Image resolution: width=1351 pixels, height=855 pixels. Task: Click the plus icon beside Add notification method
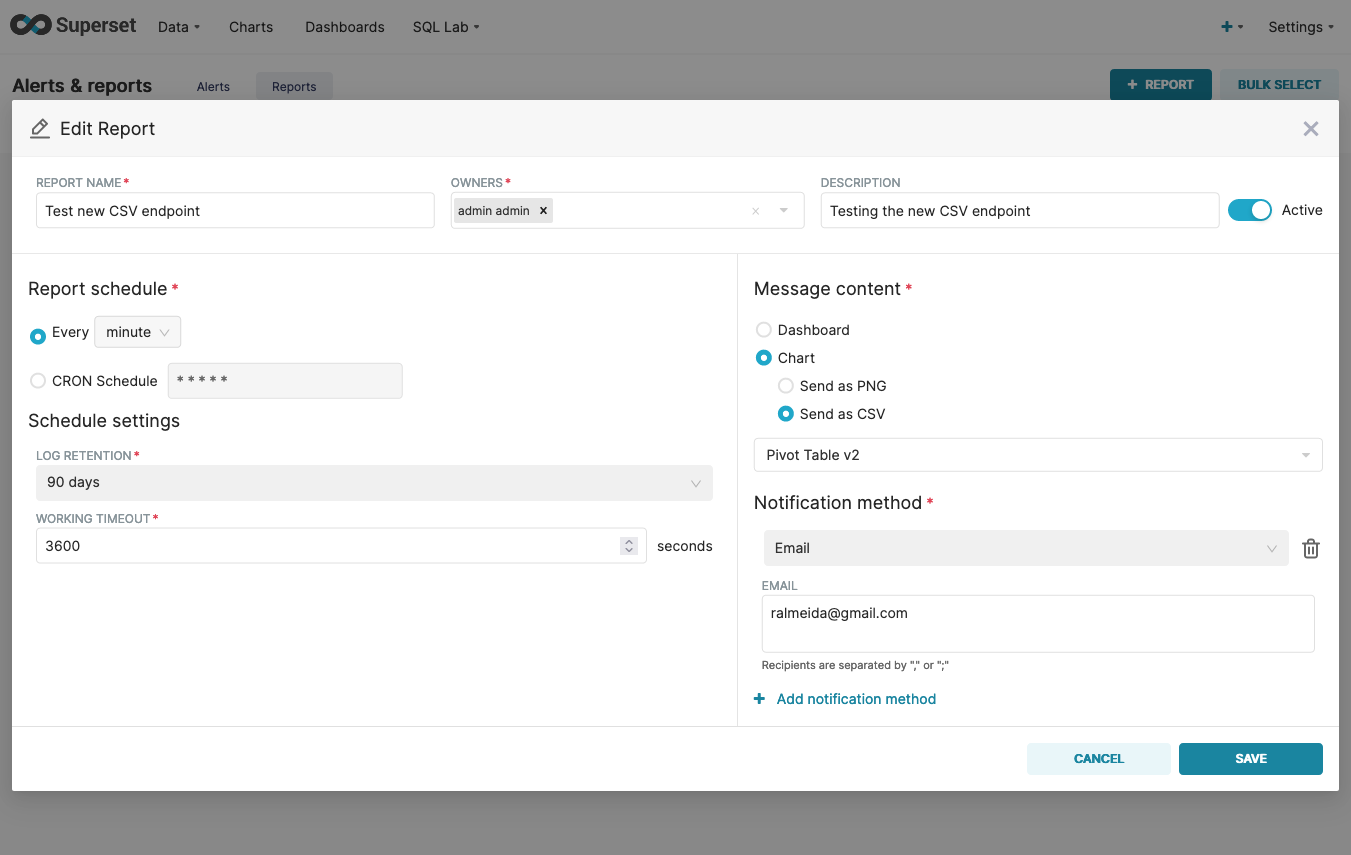coord(760,699)
